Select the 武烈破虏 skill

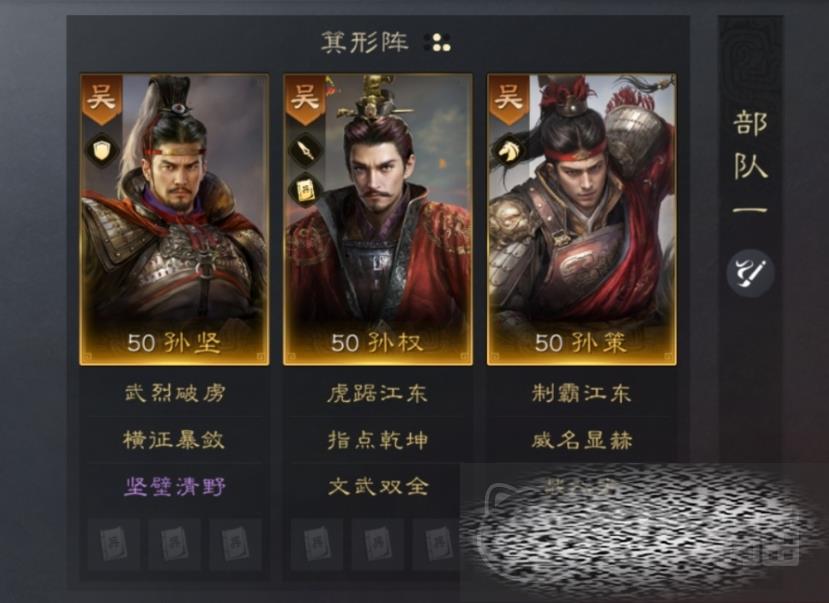pos(174,393)
